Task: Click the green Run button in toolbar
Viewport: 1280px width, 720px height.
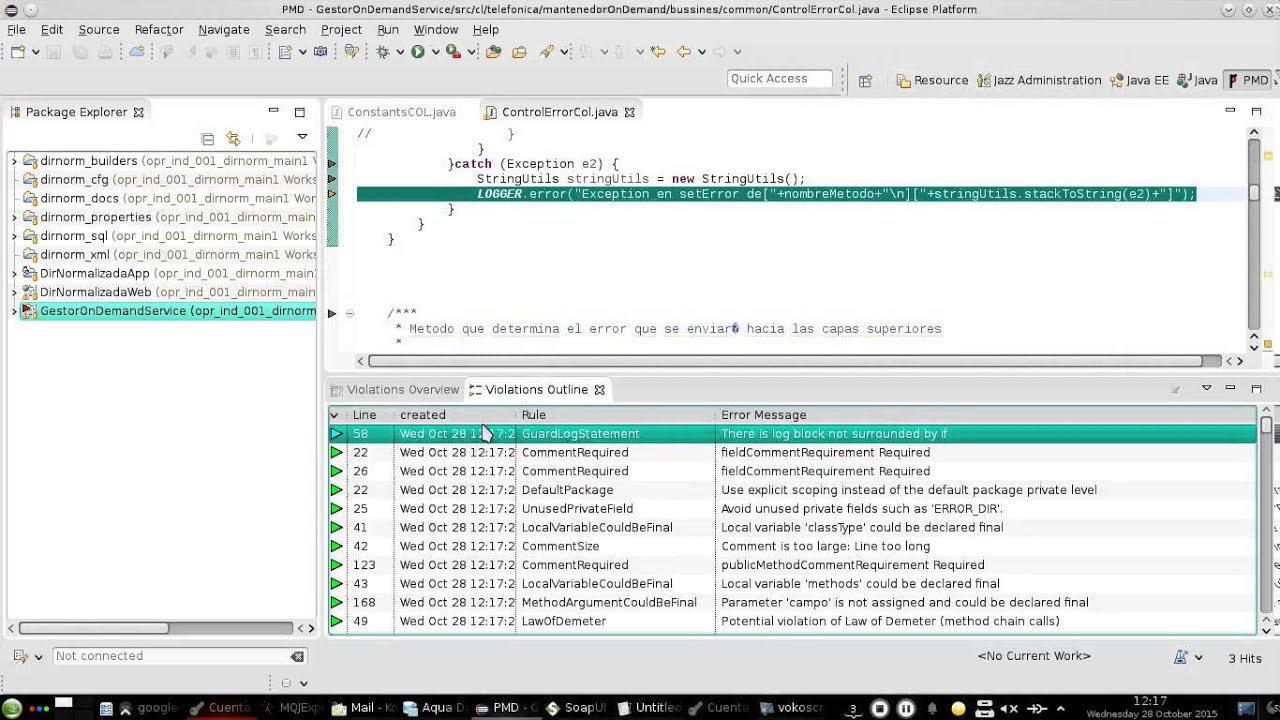Action: click(x=418, y=52)
